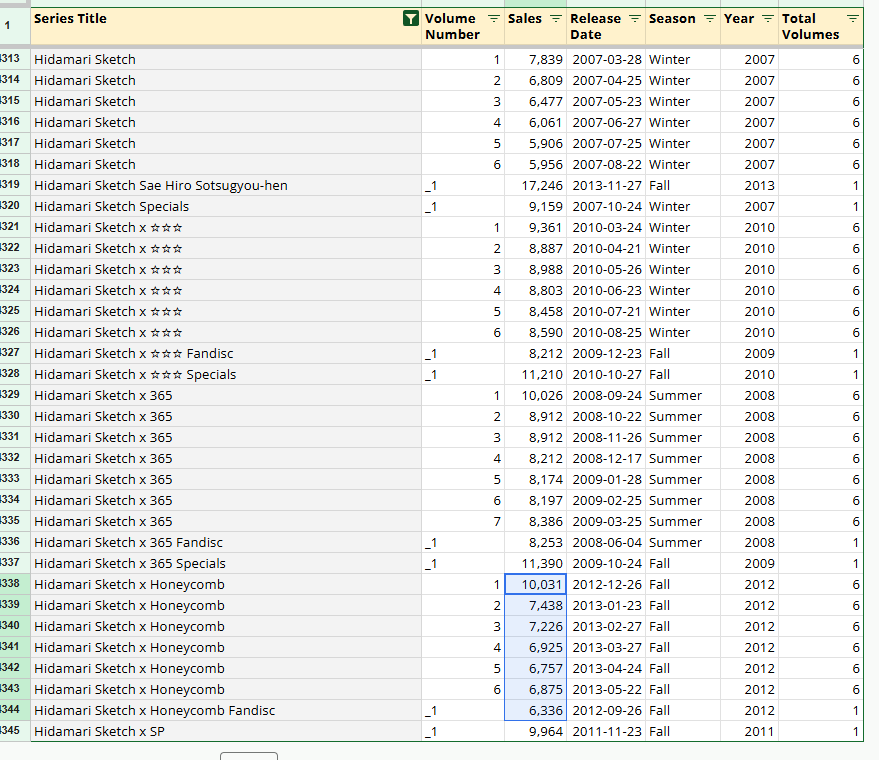This screenshot has height=760, width=879.
Task: Select the Series Title header cell
Action: point(226,26)
